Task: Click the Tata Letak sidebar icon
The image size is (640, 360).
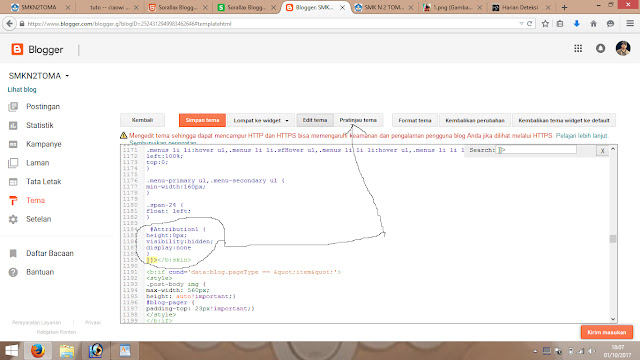Action: pos(13,182)
